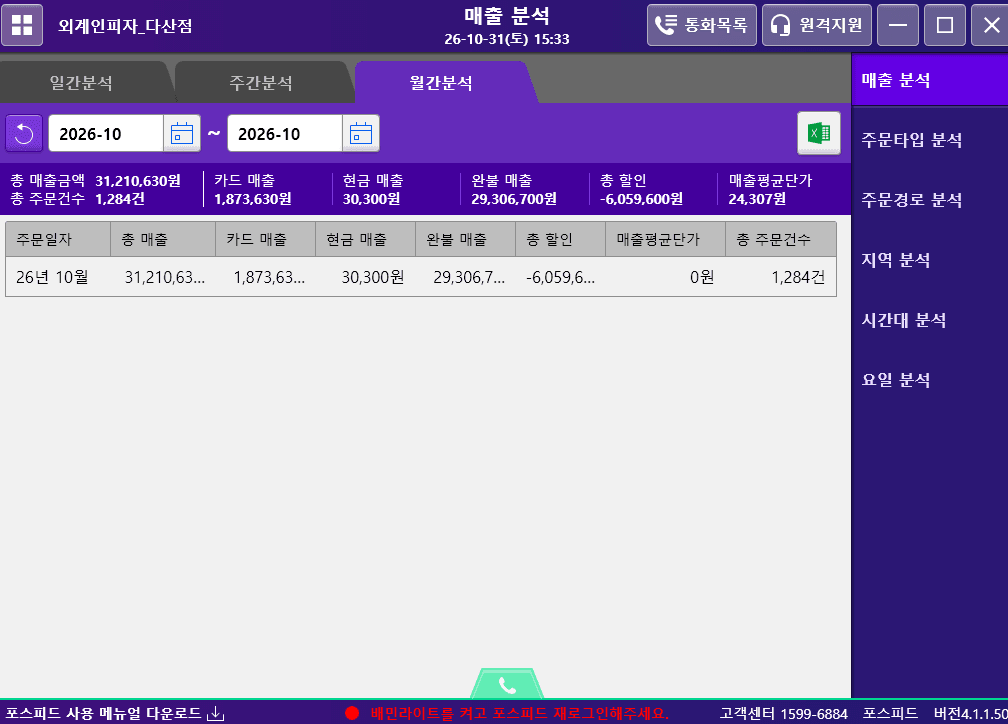
Task: Open 원격지원 remote support
Action: 816,25
